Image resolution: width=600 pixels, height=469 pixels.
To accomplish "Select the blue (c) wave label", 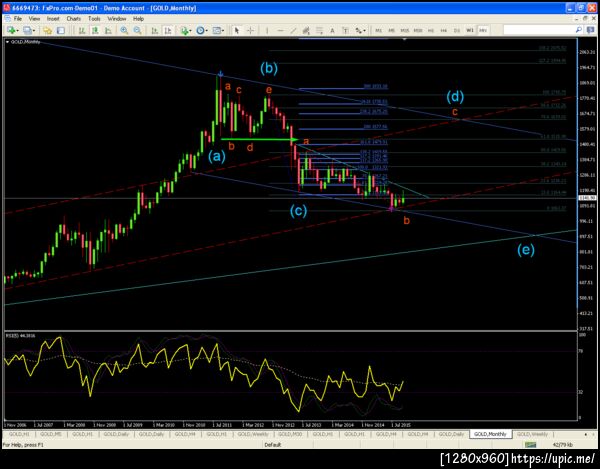I will [x=298, y=211].
